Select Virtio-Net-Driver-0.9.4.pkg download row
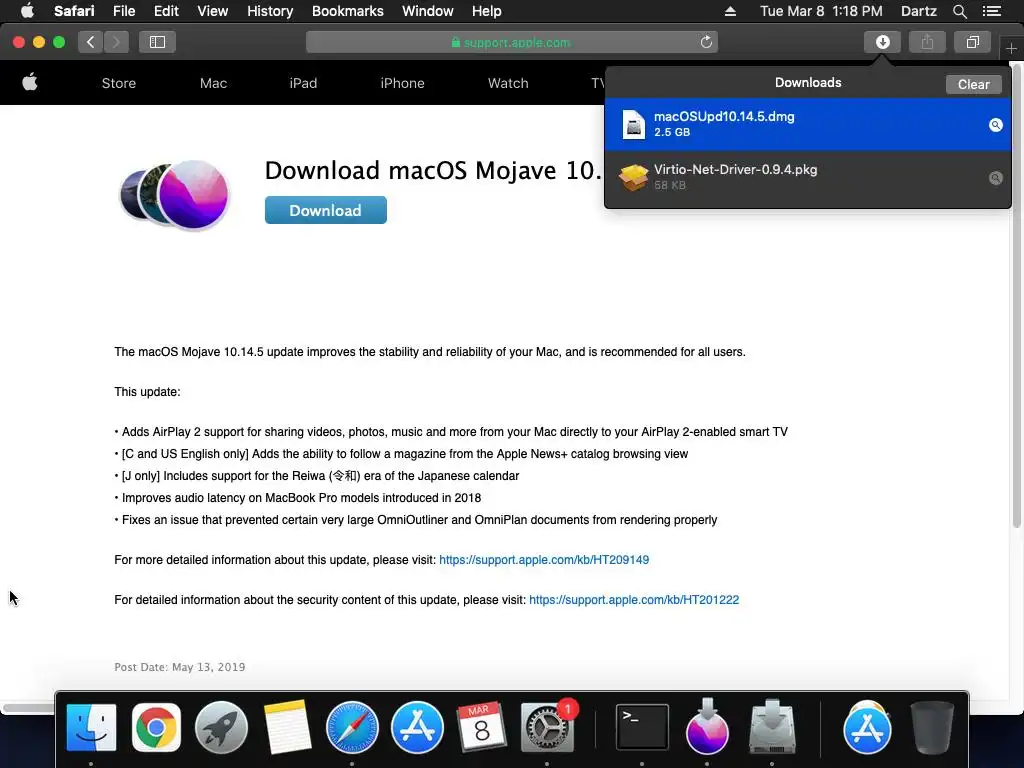Viewport: 1024px width, 768px height. click(808, 177)
